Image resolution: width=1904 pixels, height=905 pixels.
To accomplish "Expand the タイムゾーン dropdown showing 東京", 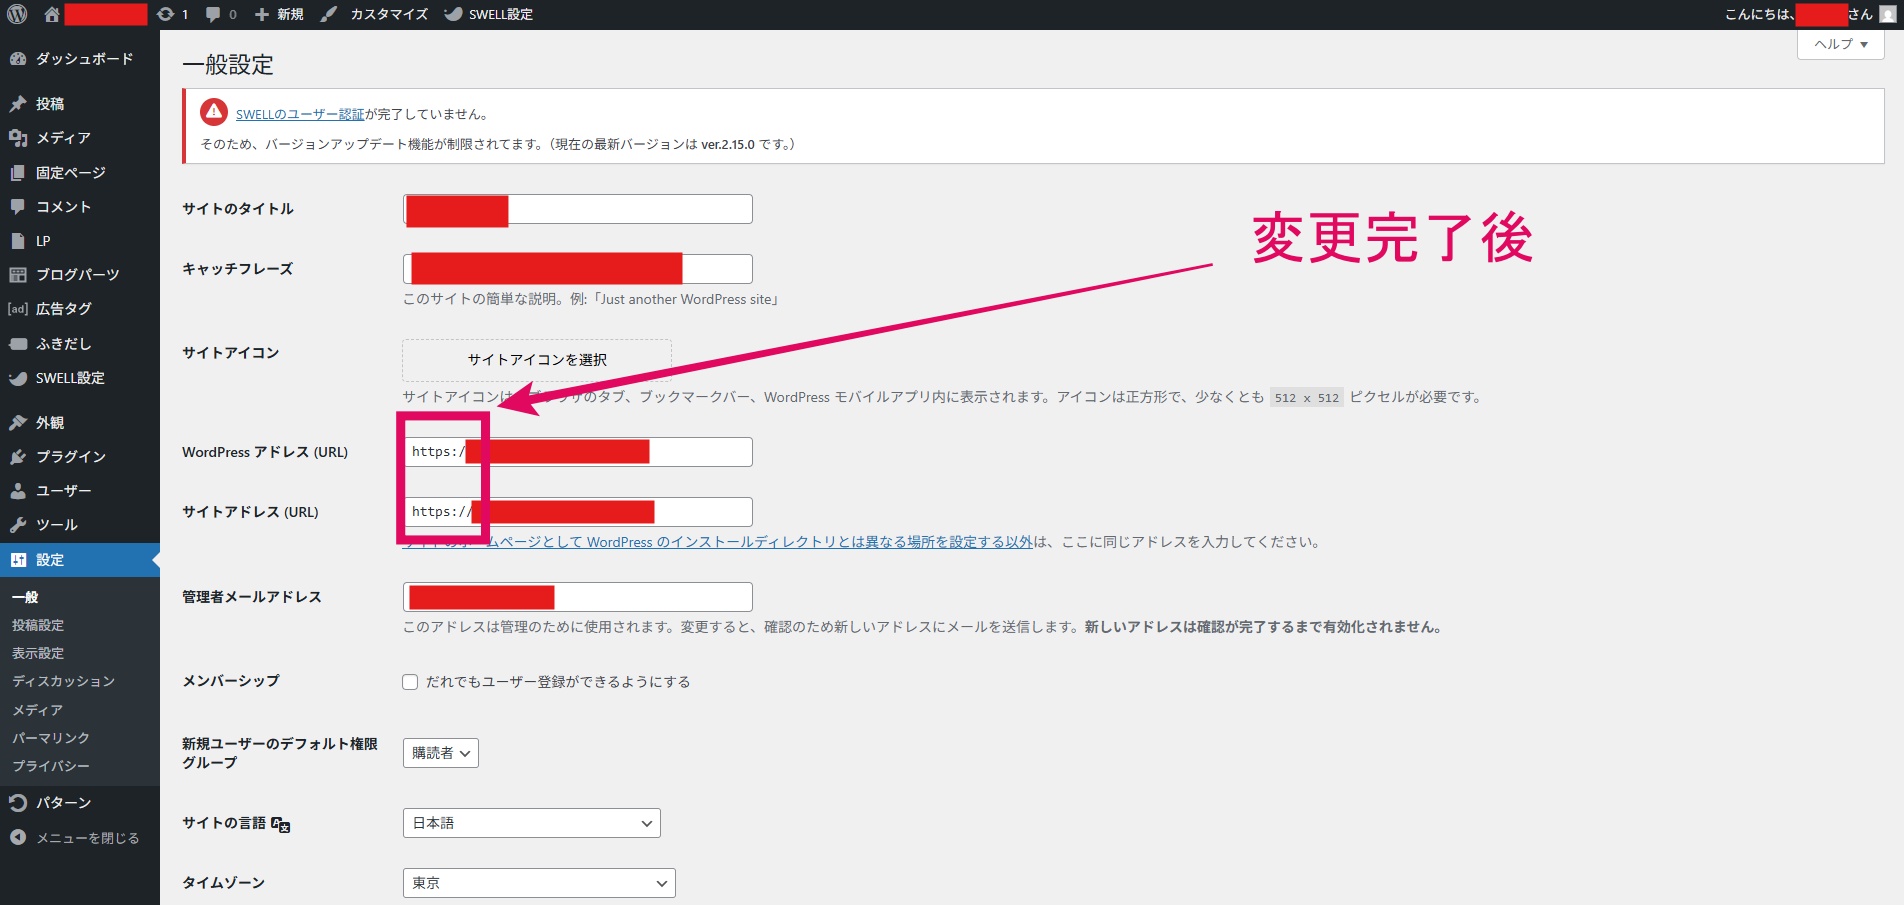I will coord(538,882).
